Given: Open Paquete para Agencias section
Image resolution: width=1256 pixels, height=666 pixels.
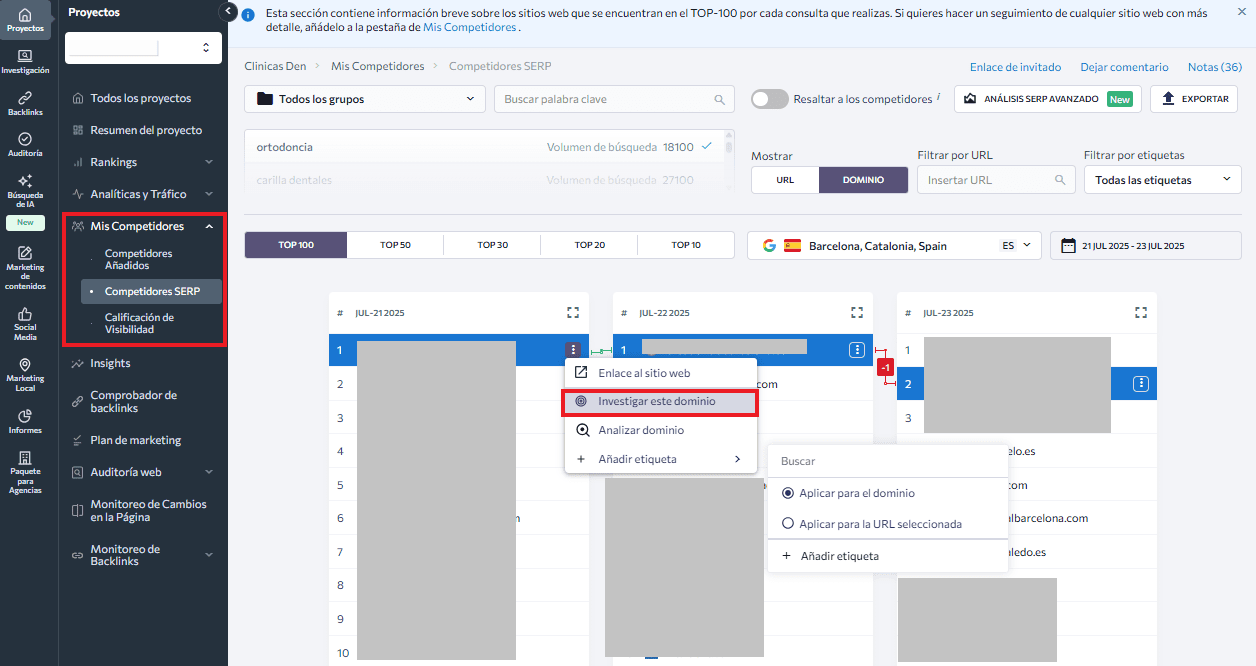Looking at the screenshot, I should point(25,473).
